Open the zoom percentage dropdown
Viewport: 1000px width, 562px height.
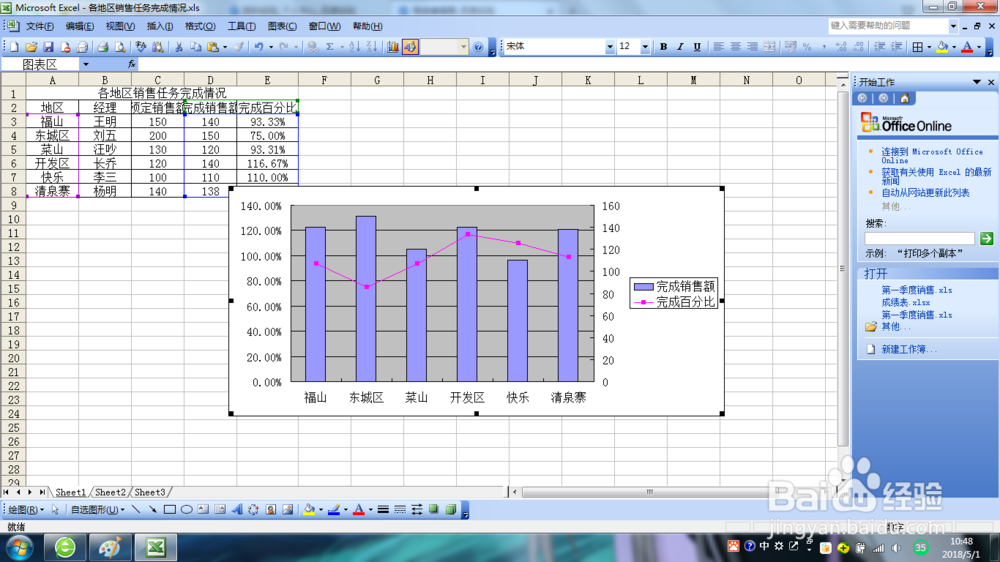(x=464, y=47)
